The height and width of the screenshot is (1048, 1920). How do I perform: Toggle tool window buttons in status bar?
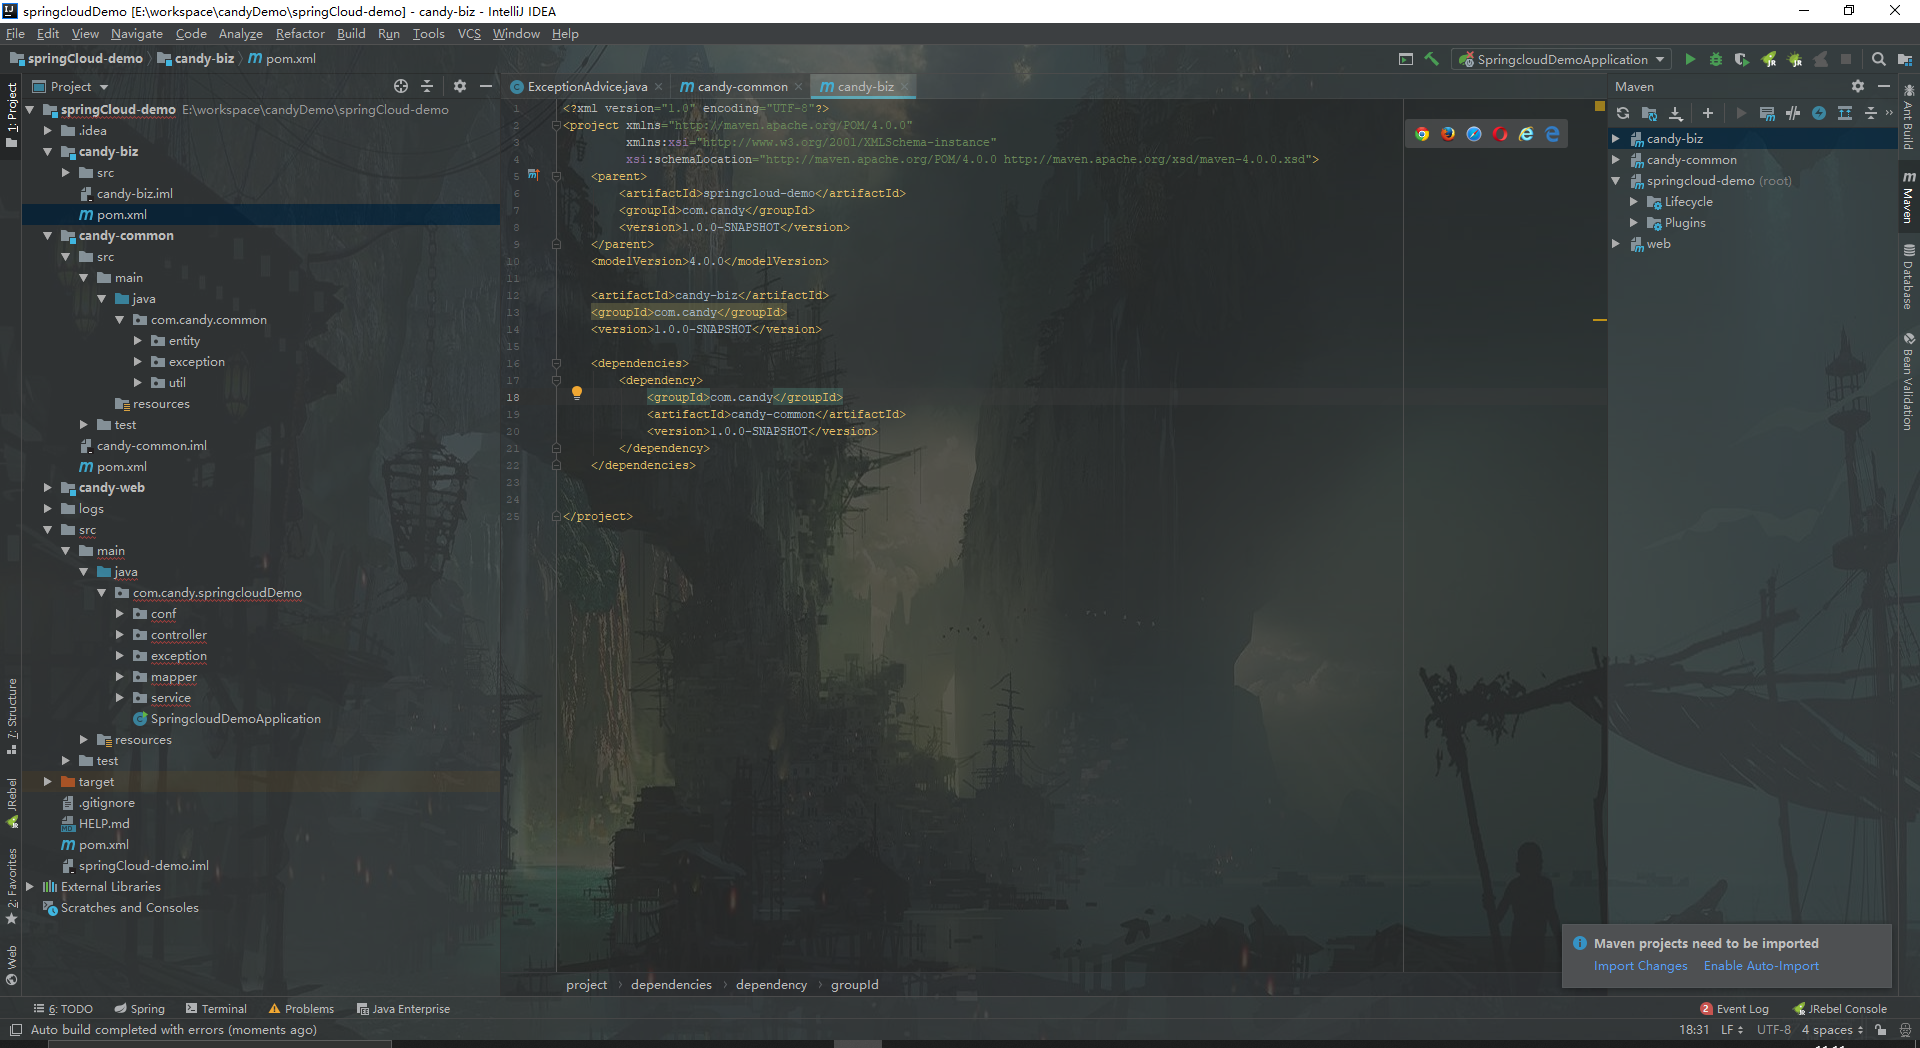(15, 1030)
